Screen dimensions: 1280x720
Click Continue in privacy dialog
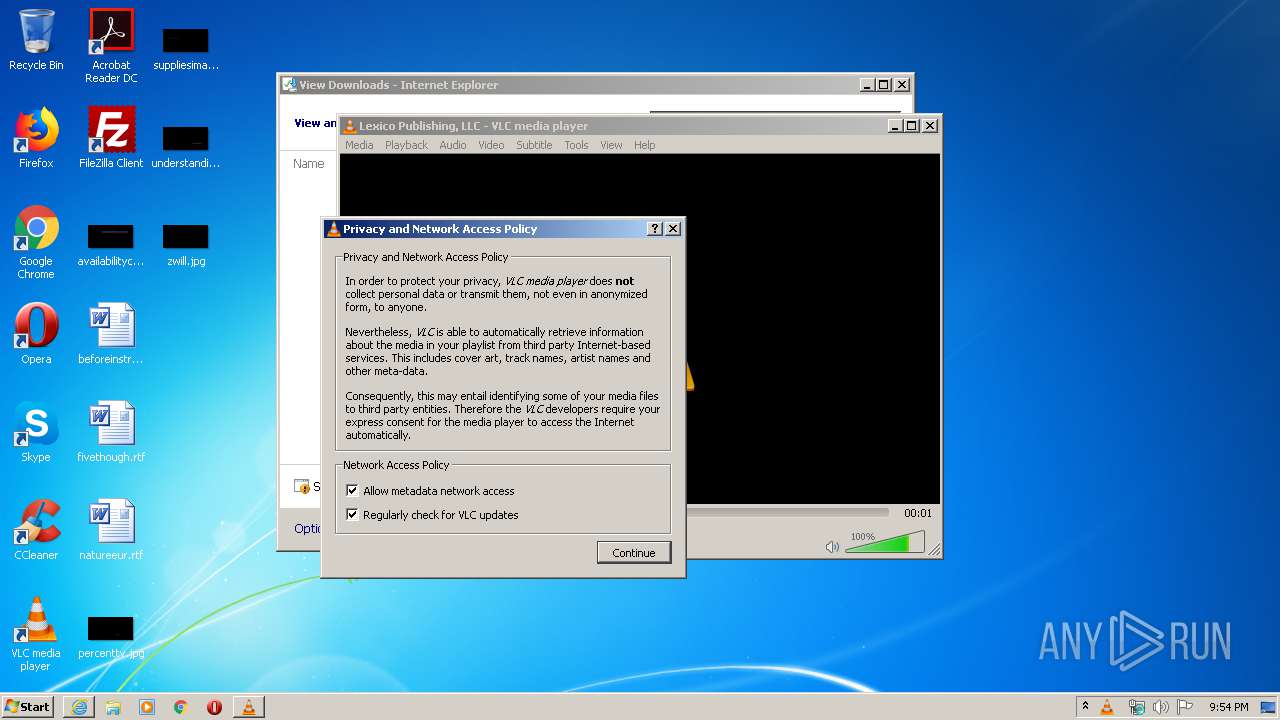(x=634, y=553)
